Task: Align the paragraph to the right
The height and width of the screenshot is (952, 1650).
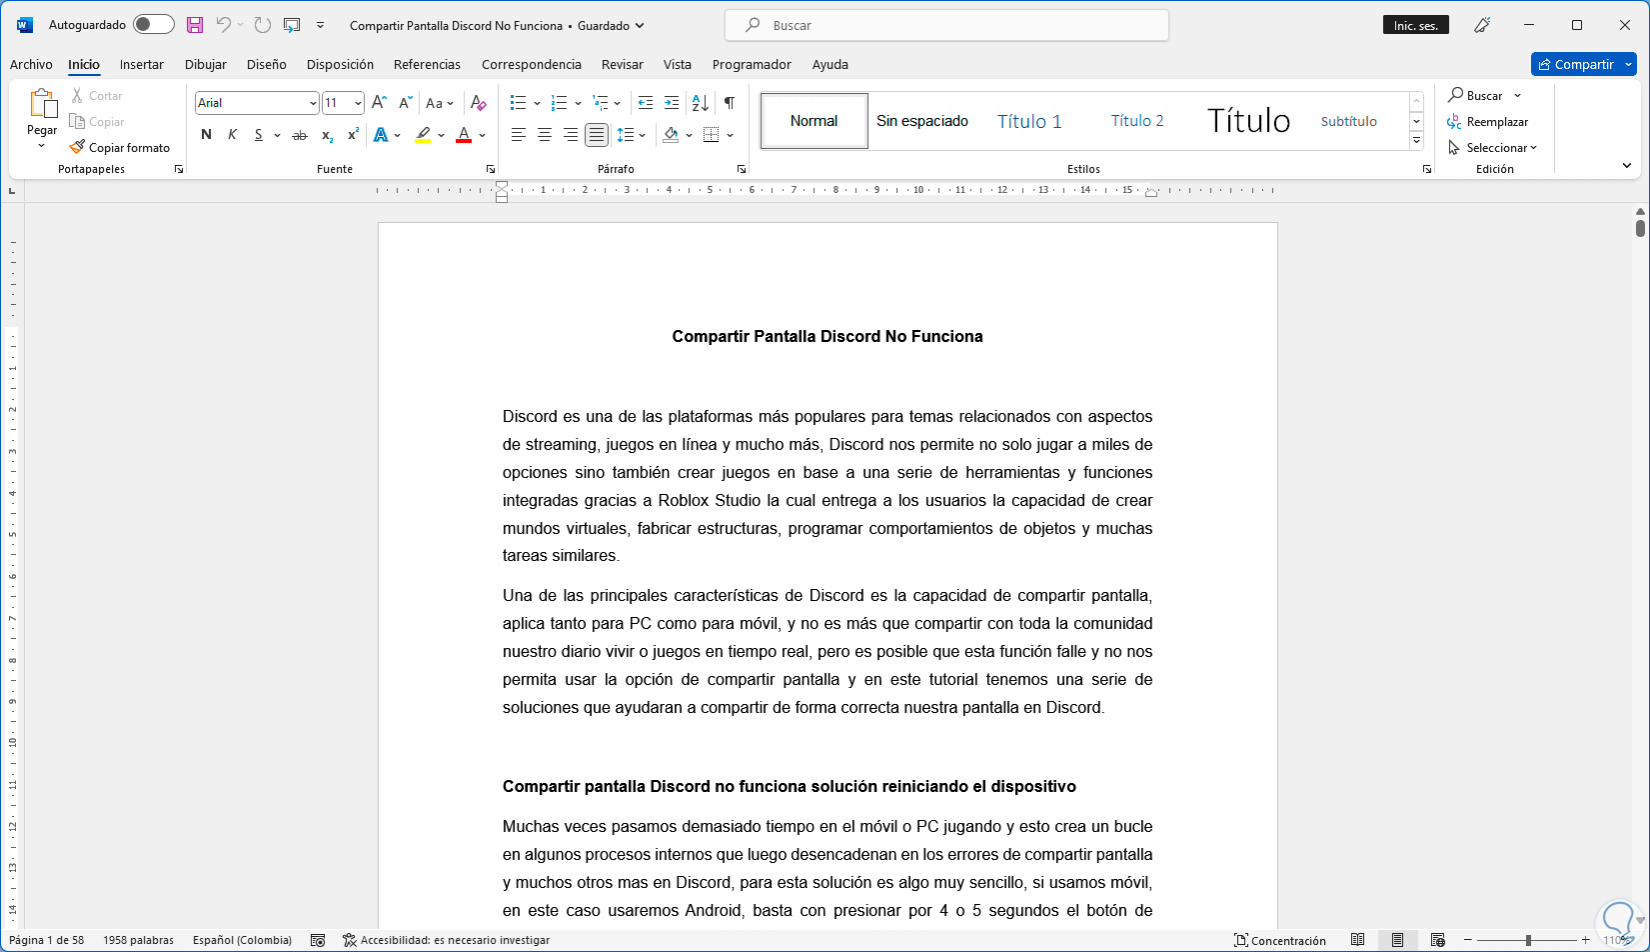Action: (x=570, y=135)
